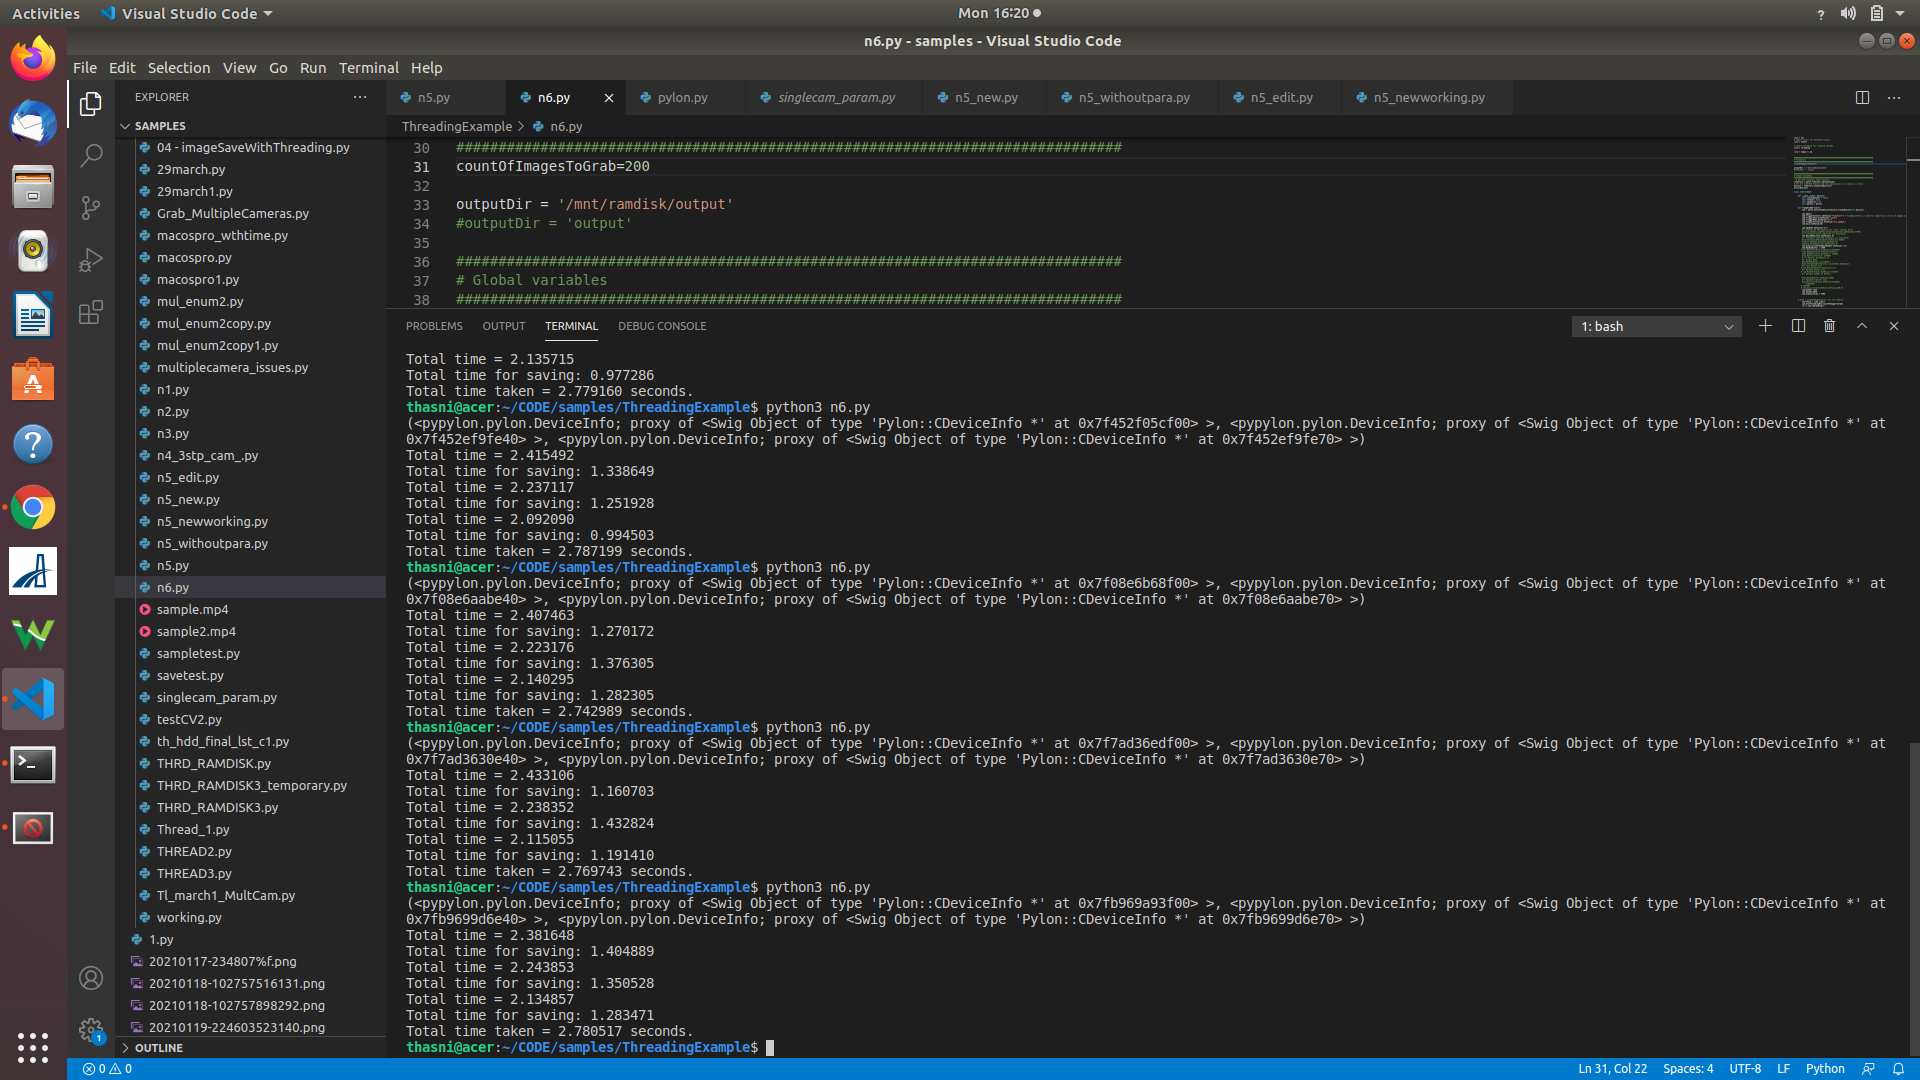Open the '1: bash' terminal selector dropdown
The height and width of the screenshot is (1080, 1920).
coord(1655,326)
